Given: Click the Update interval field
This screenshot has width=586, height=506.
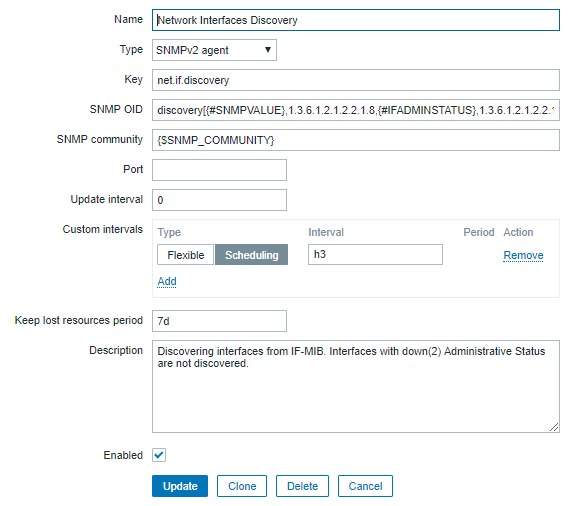Looking at the screenshot, I should 219,200.
